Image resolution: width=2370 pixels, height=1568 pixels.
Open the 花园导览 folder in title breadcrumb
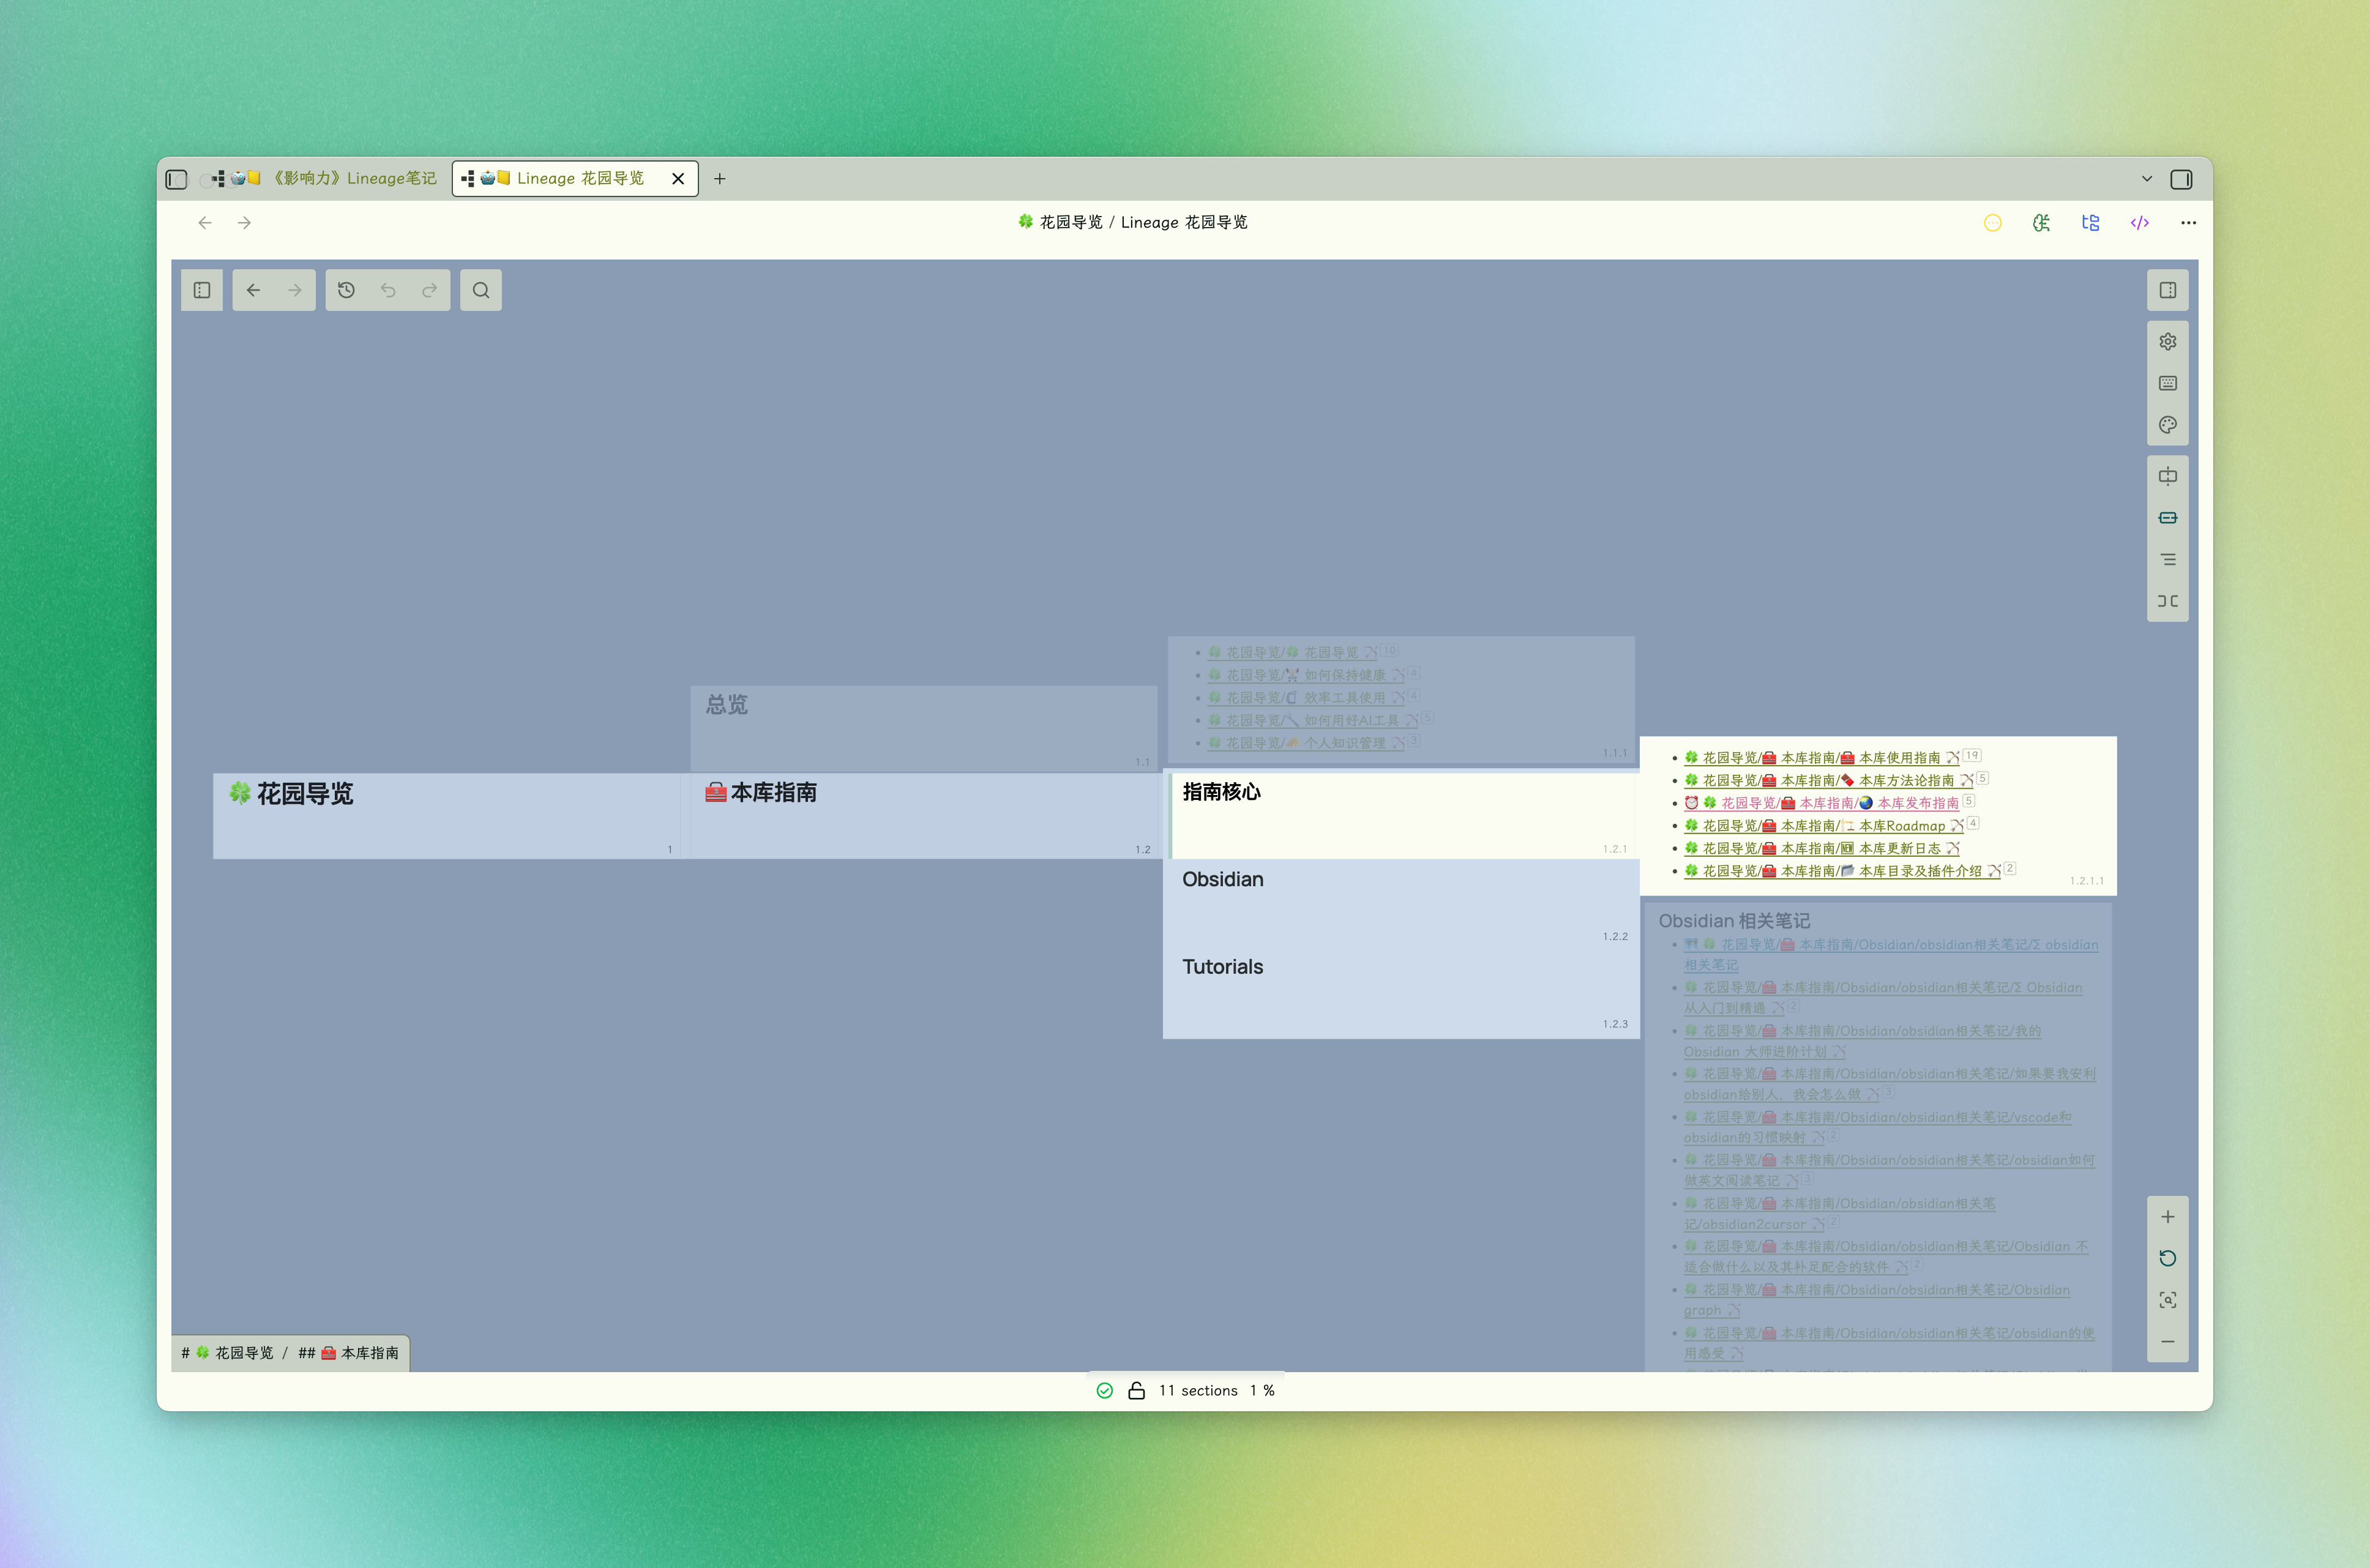[1060, 222]
